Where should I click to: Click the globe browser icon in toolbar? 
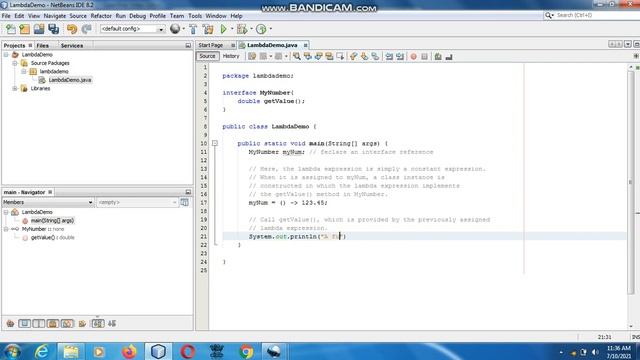[175, 29]
